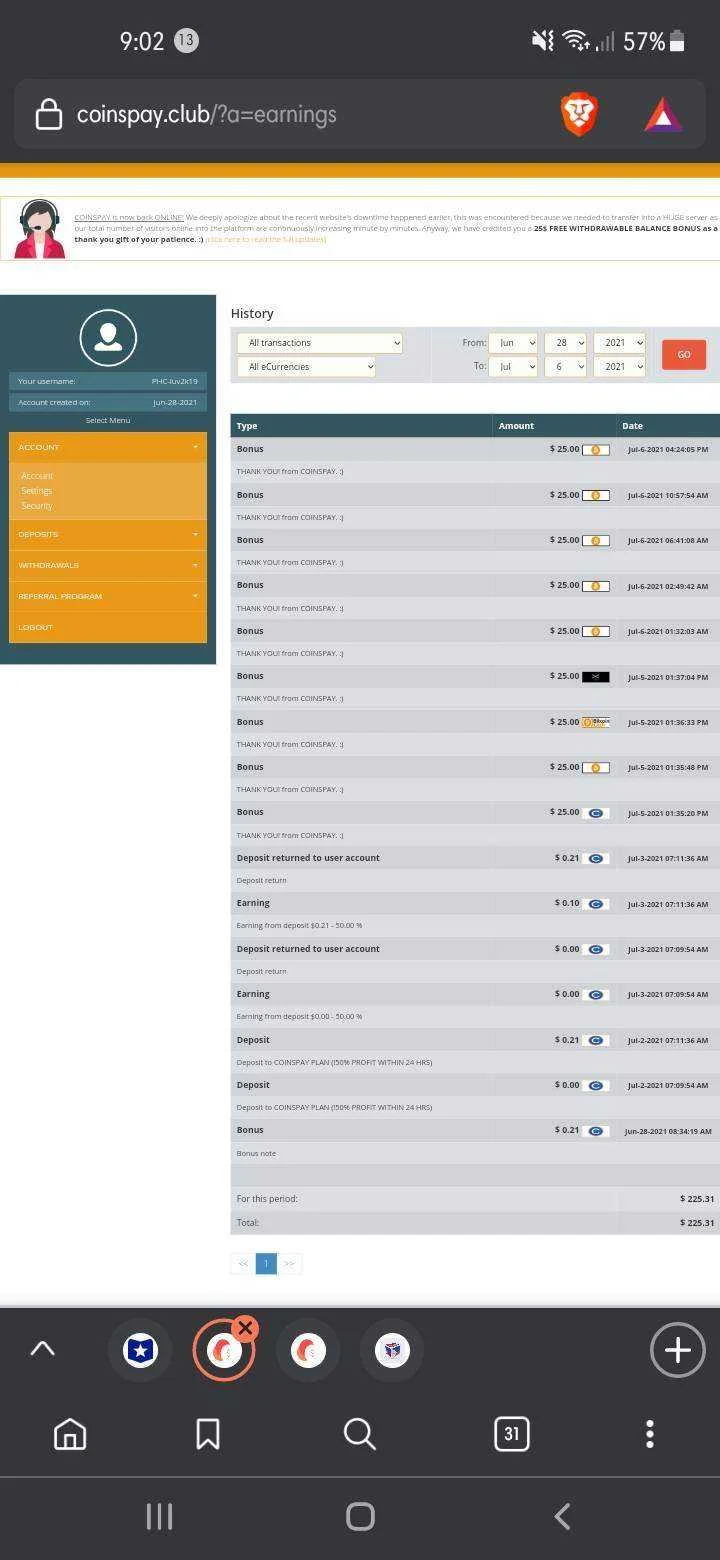Screen dimensions: 720x1560
Task: Tap Android home button
Action: (360, 1516)
